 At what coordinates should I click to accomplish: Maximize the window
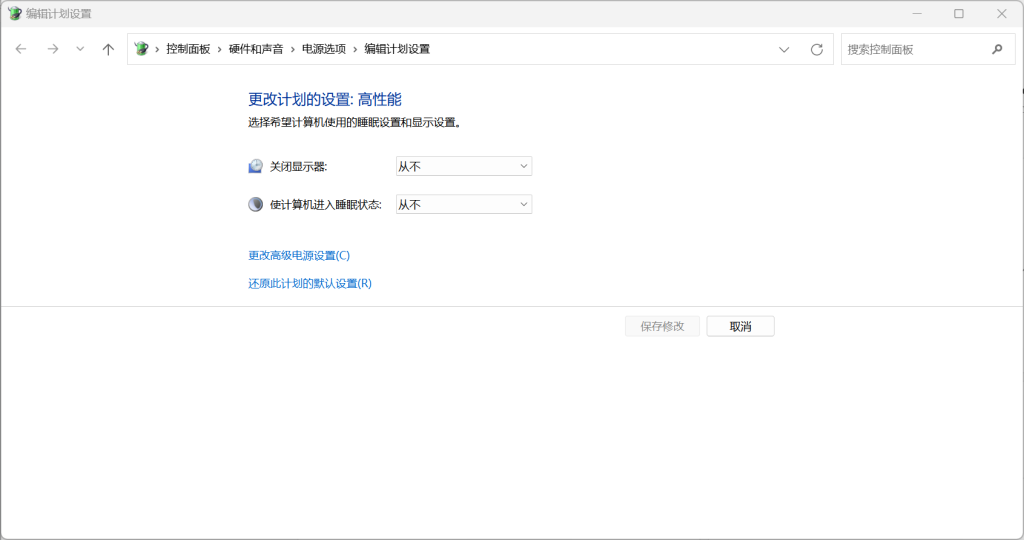[x=959, y=14]
